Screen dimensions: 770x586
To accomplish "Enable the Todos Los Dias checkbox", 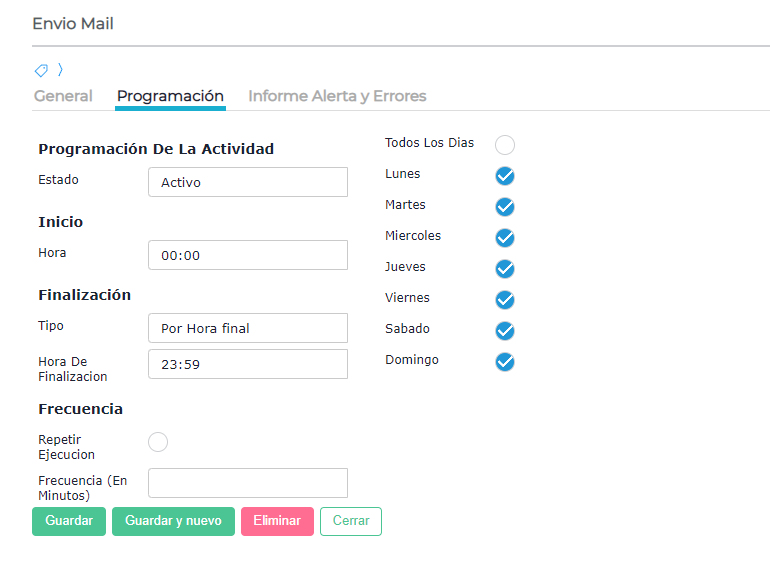I will tap(505, 145).
